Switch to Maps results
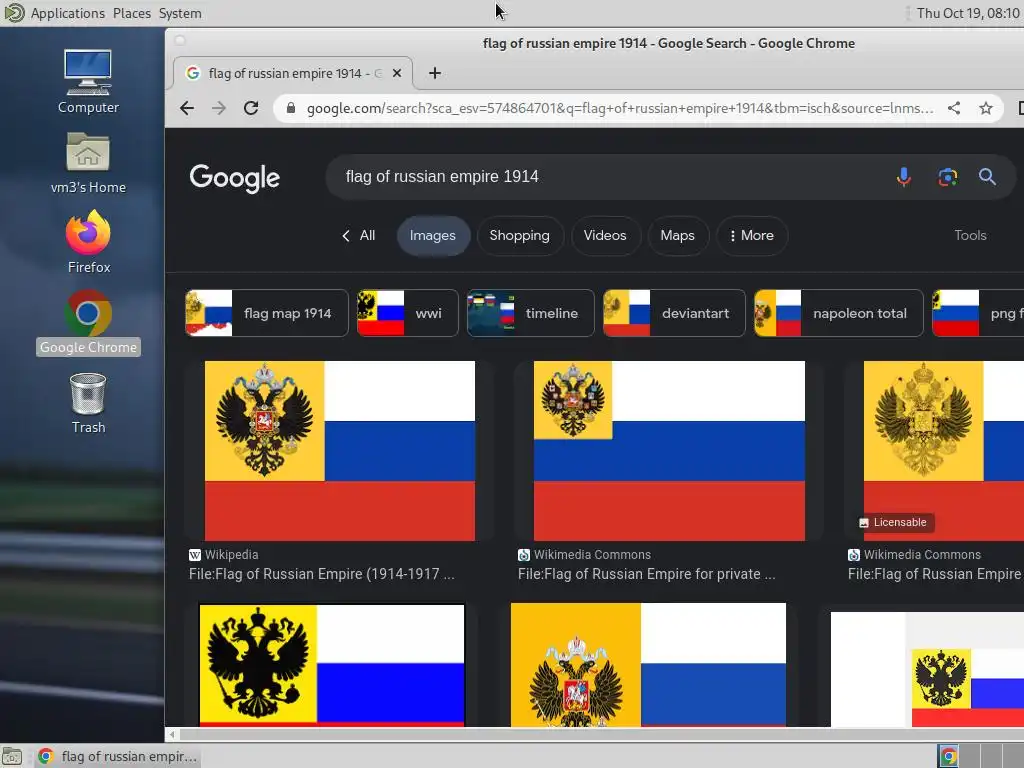The image size is (1024, 768). pyautogui.click(x=677, y=236)
